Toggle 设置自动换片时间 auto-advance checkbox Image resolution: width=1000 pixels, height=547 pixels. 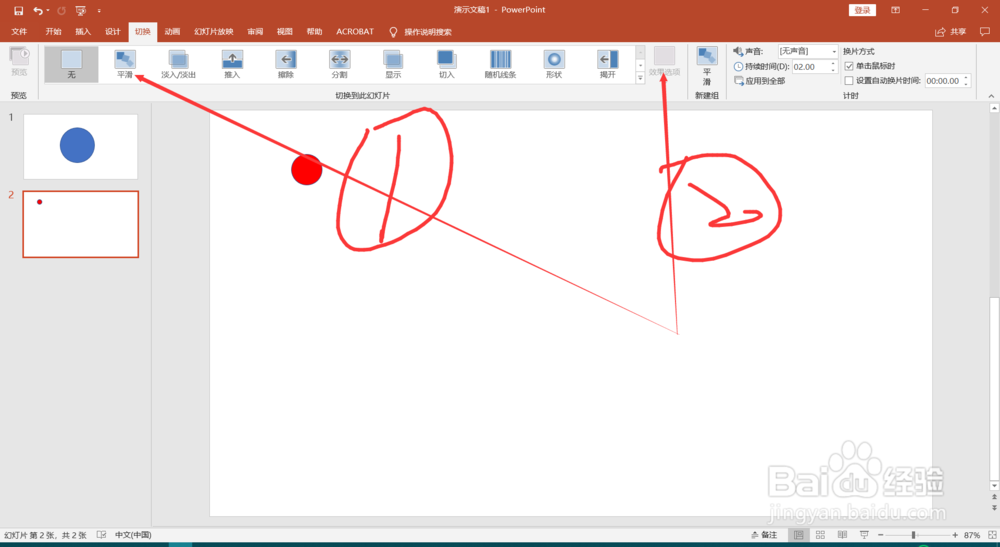849,81
